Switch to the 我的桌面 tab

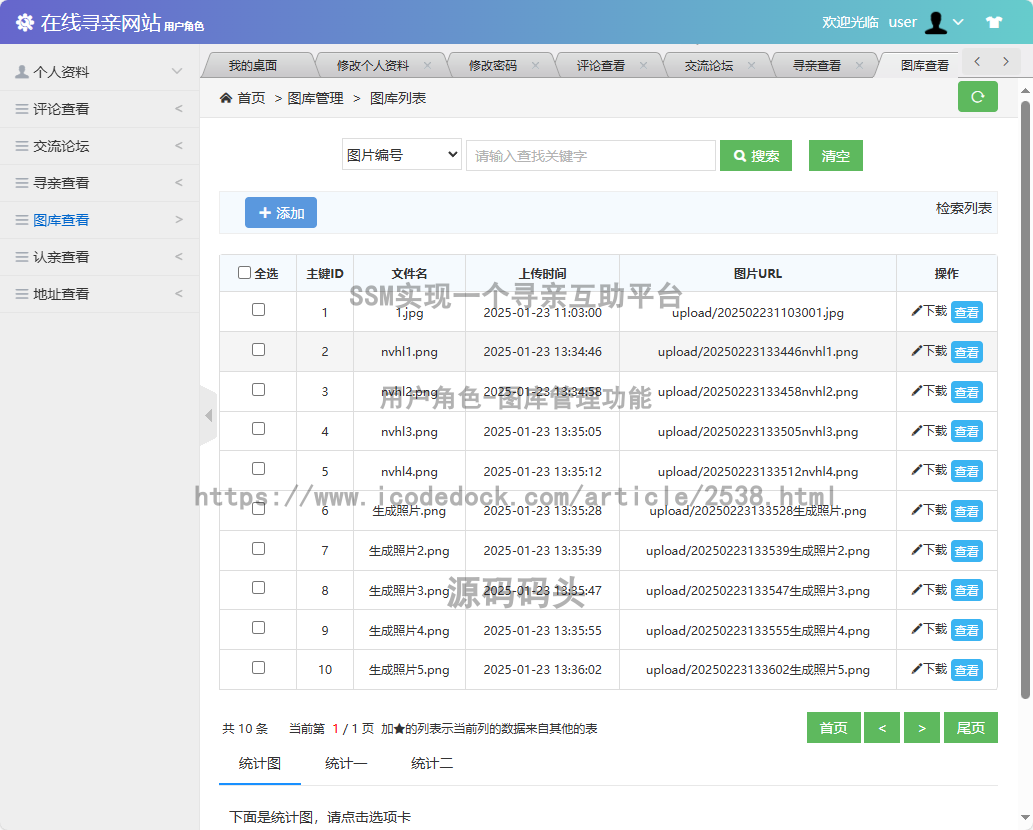pos(253,65)
